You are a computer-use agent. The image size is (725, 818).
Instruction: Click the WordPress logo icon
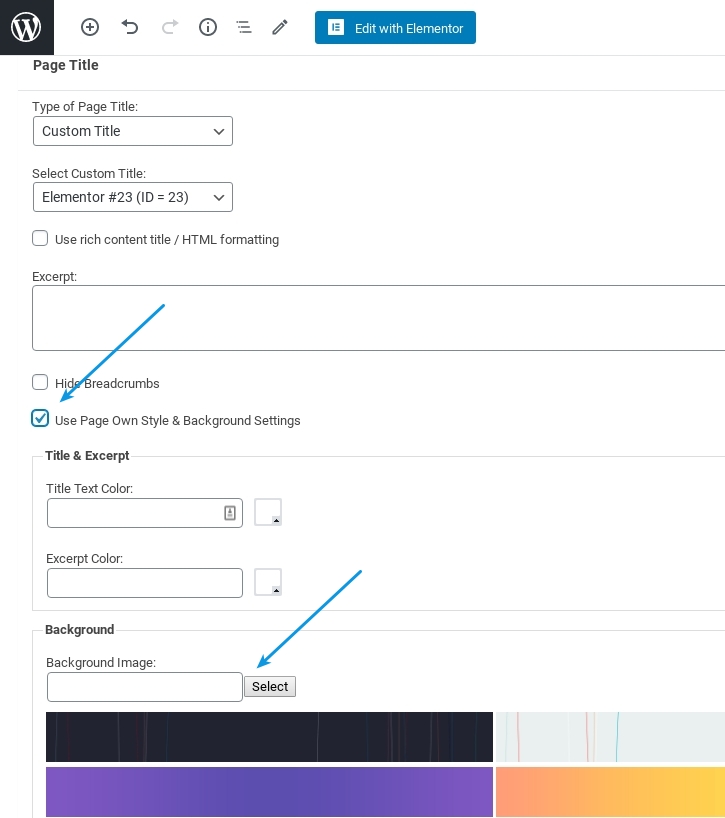click(26, 27)
